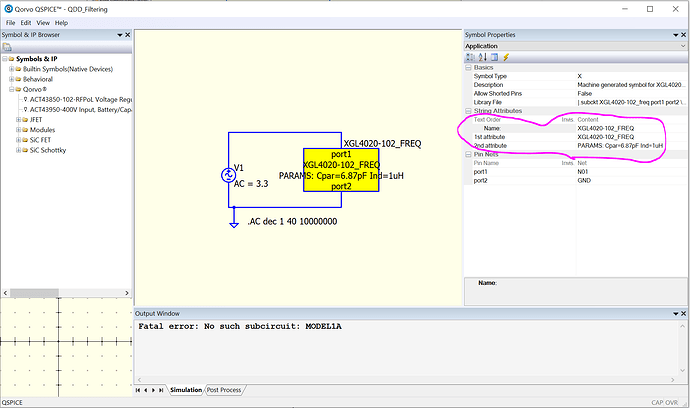Select the ACT43950-400V Input, Battery/Cap item
The image size is (690, 408).
point(81,110)
